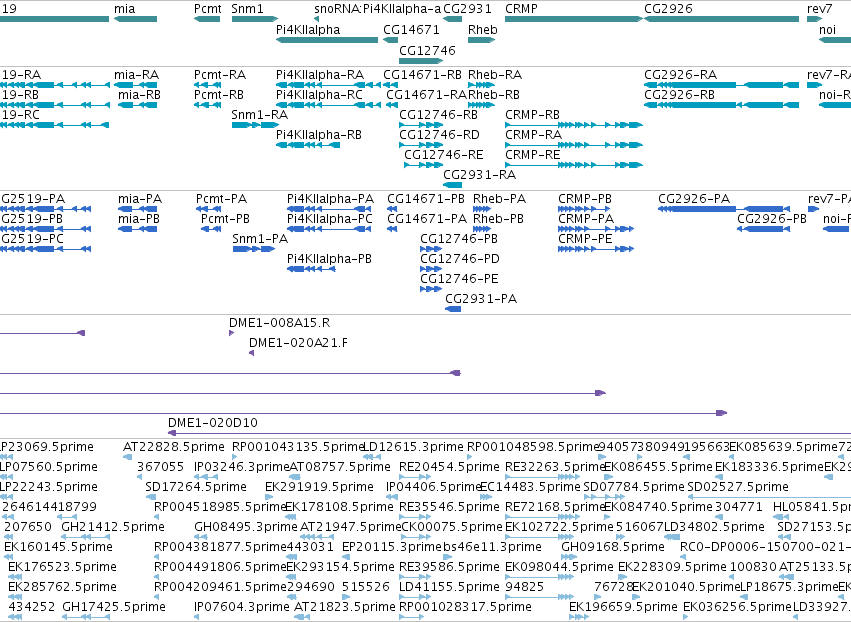The width and height of the screenshot is (851, 622).
Task: Click the noi gene feature
Action: (835, 40)
